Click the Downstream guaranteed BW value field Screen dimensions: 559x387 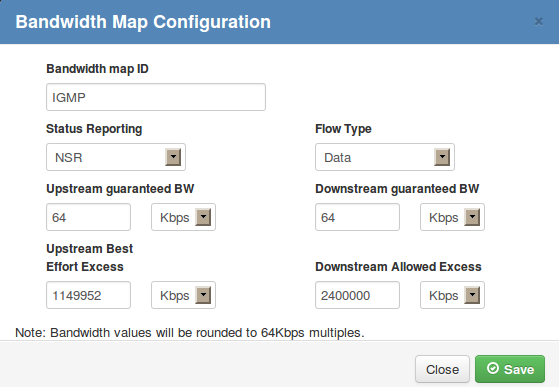(357, 217)
